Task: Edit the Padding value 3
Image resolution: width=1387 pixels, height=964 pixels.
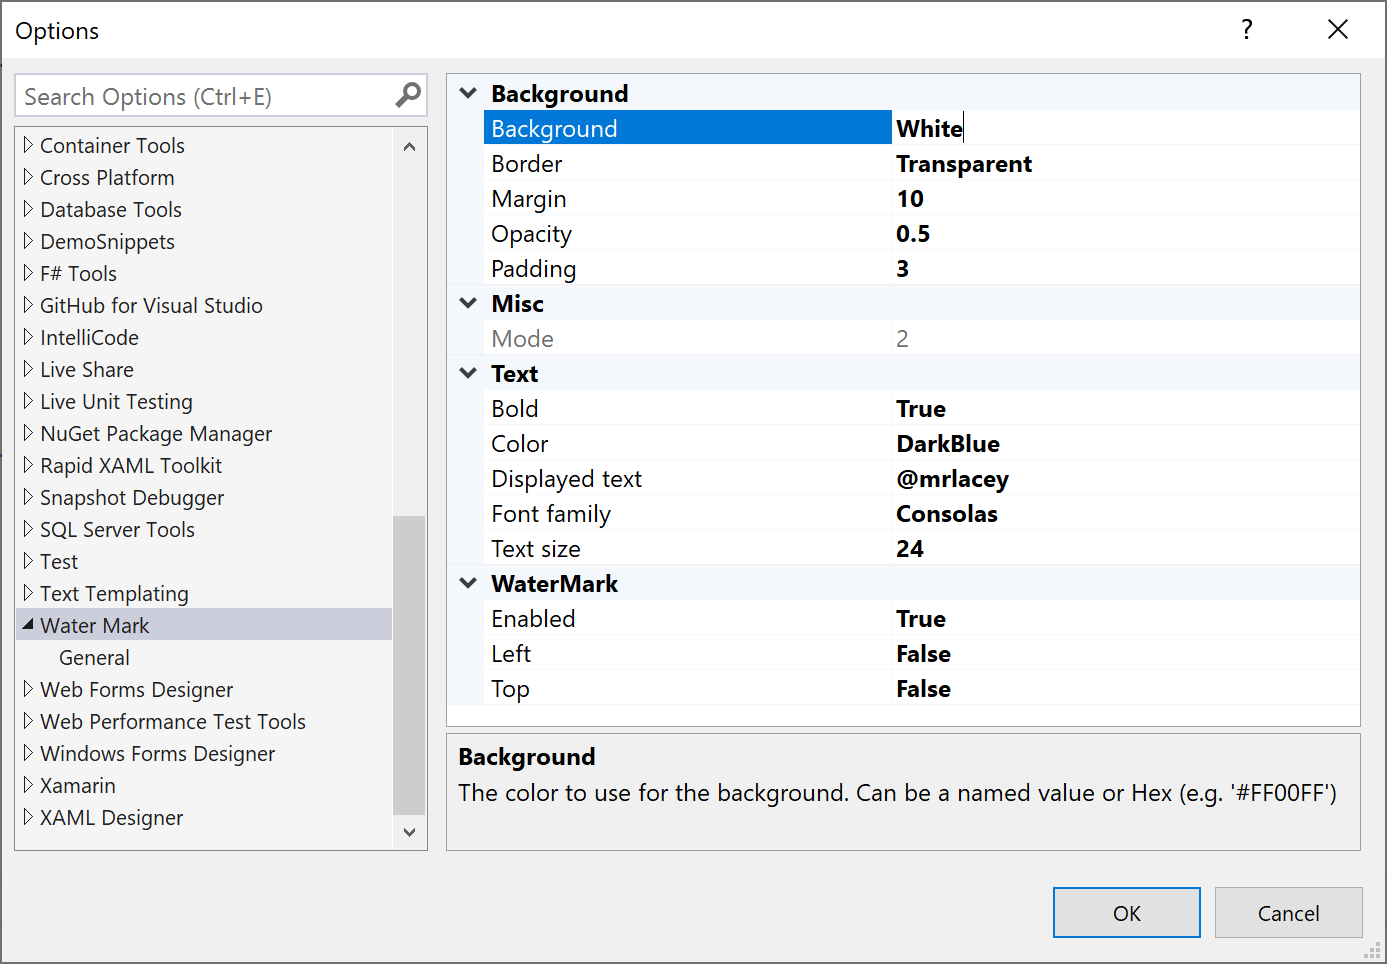Action: [x=1125, y=268]
